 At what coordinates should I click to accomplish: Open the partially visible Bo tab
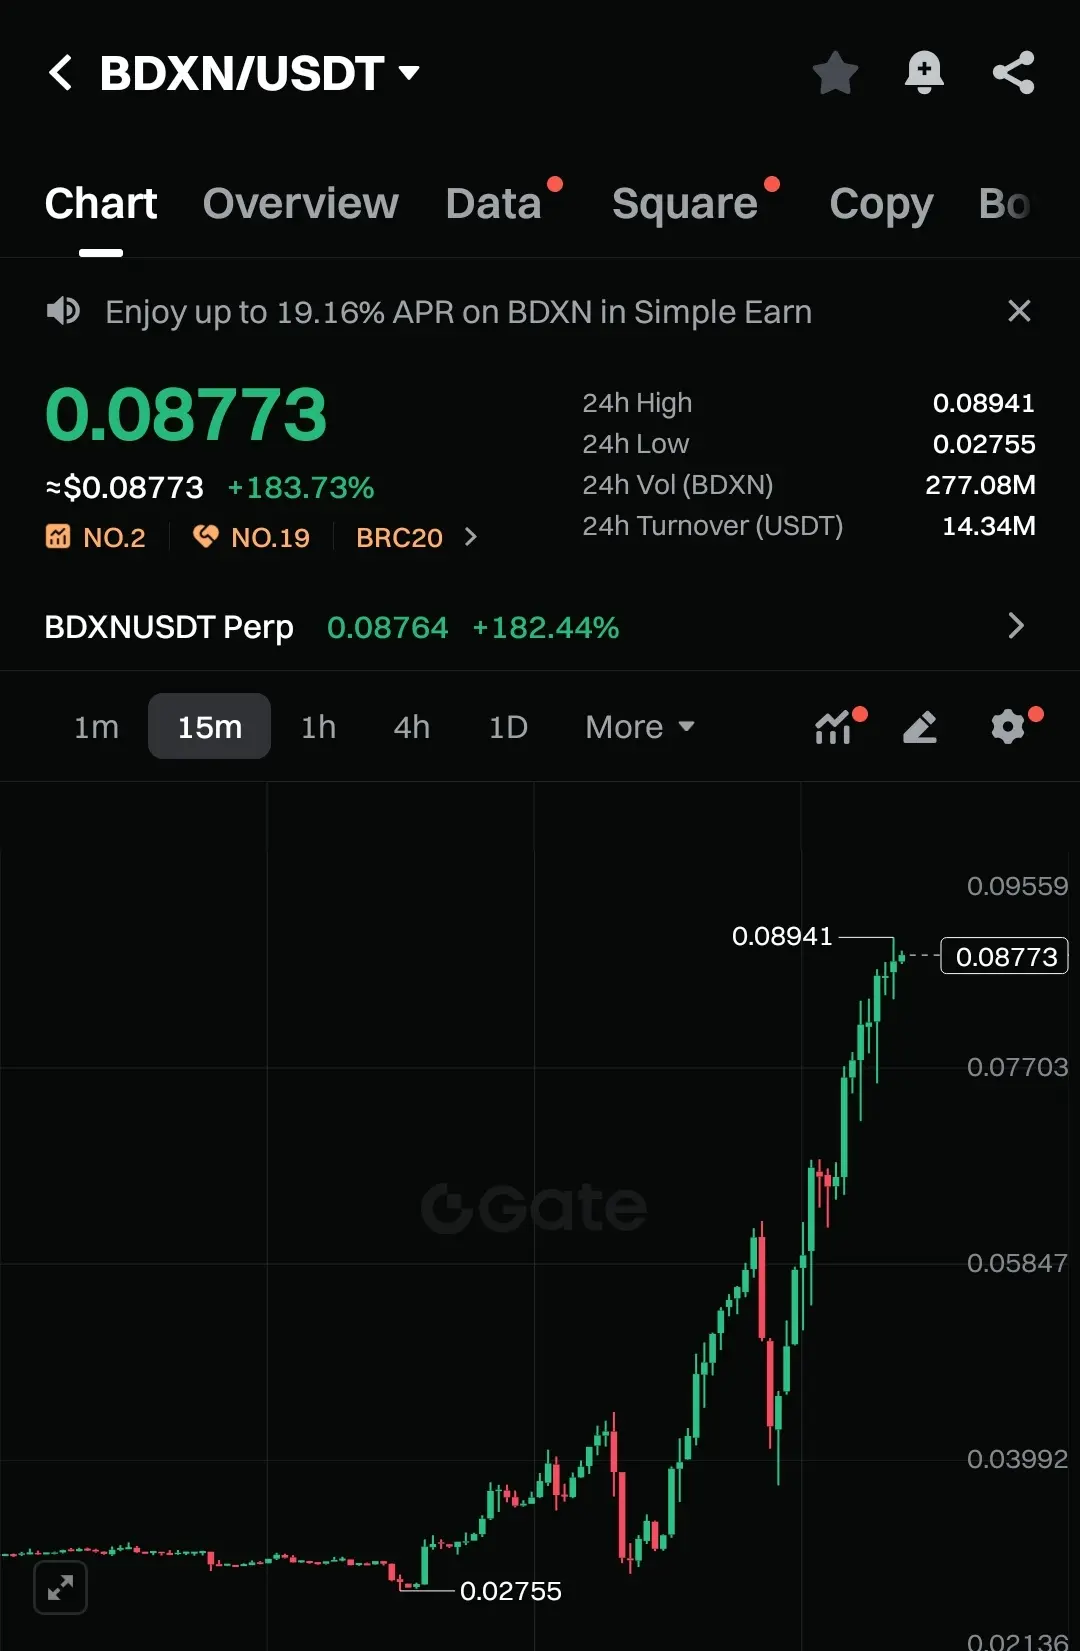pyautogui.click(x=1004, y=204)
